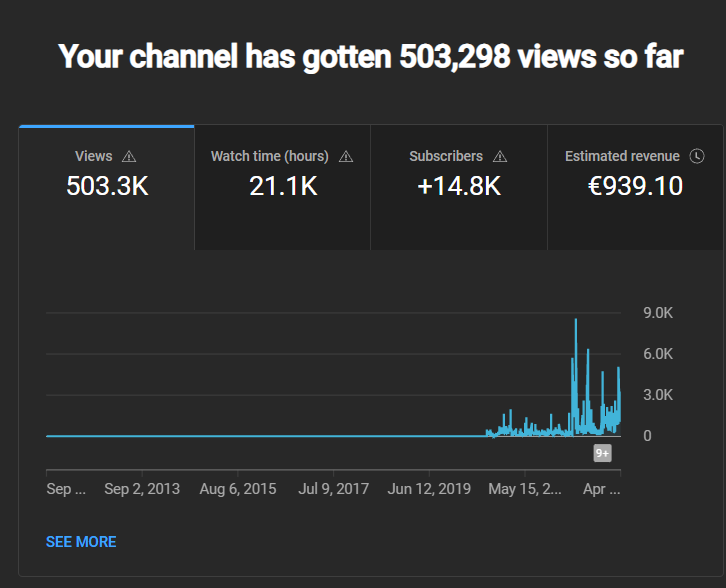The image size is (726, 588).
Task: Select the Views metric tab
Action: click(x=106, y=188)
